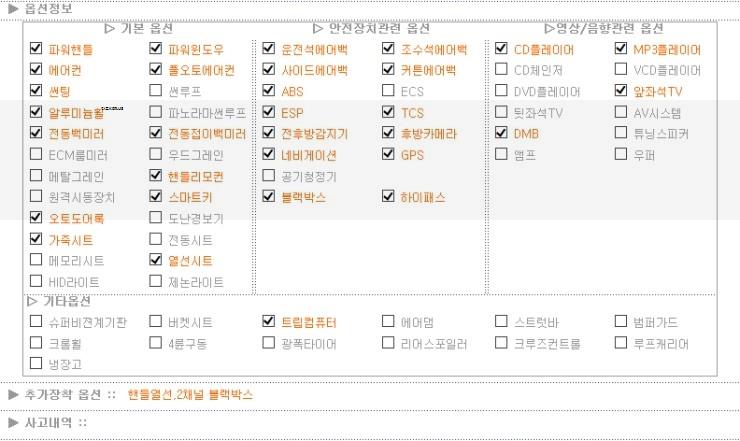Toggle the 열선시트 checkbox
This screenshot has width=740, height=441.
156,260
